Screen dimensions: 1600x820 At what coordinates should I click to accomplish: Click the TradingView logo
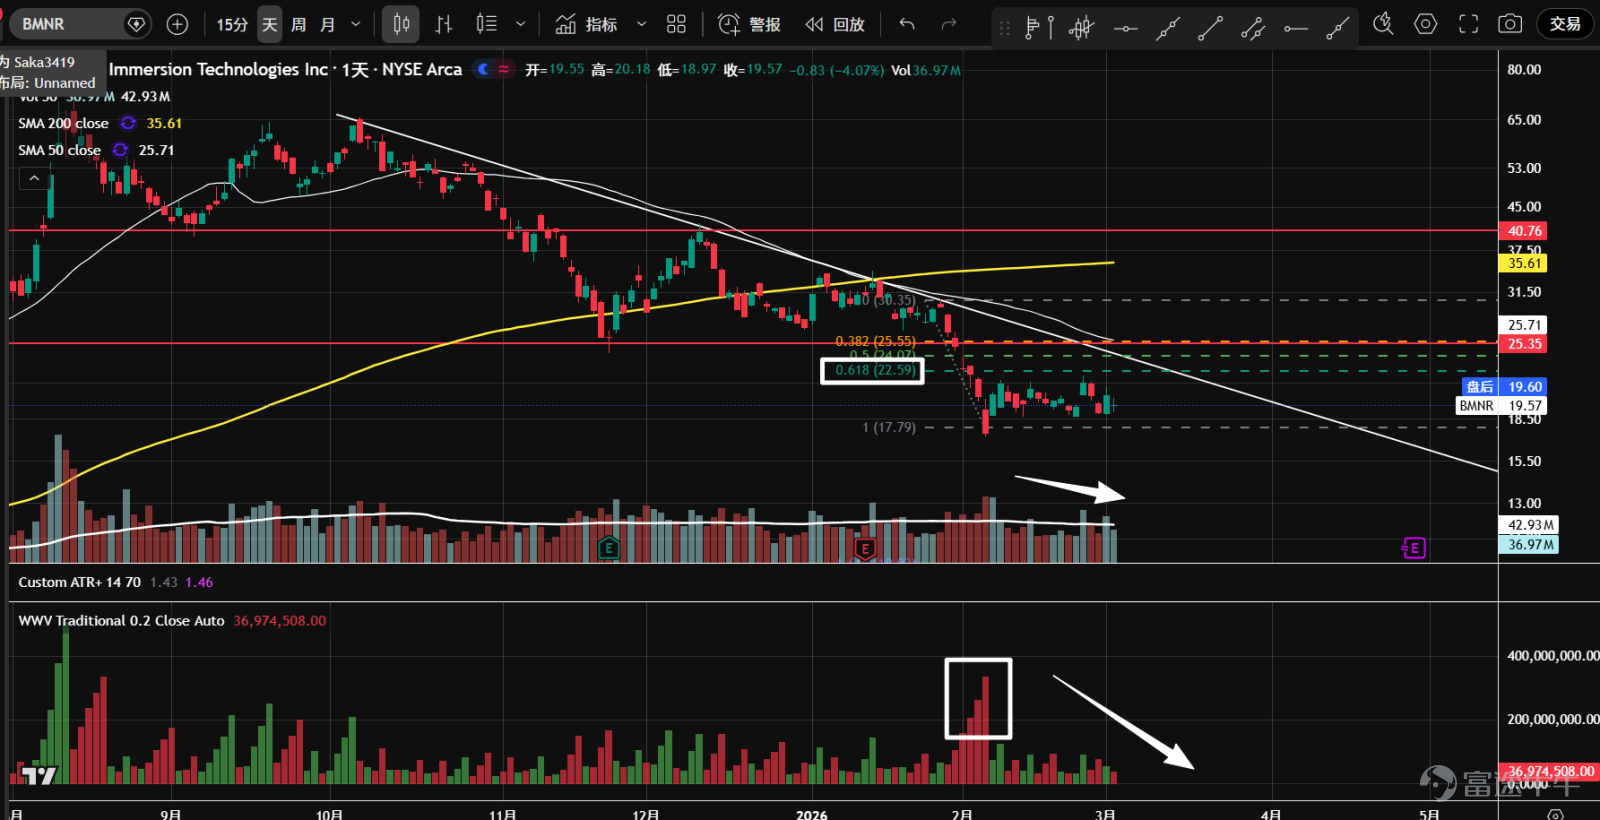coord(39,775)
